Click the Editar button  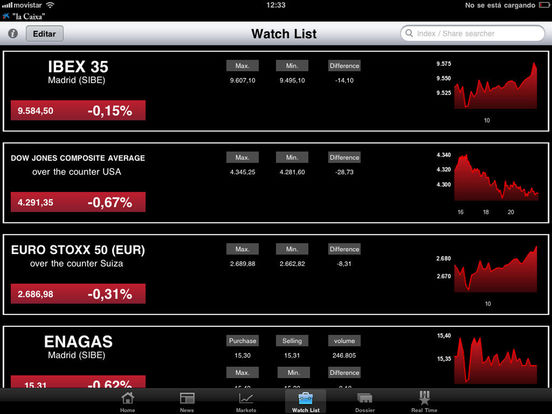(44, 34)
